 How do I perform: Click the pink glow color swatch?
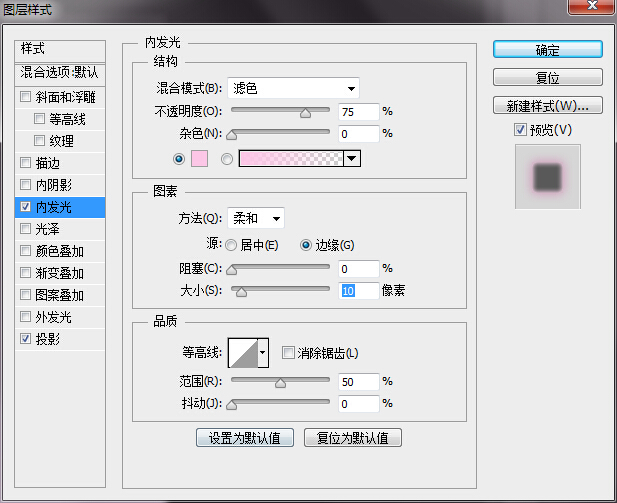coord(199,158)
